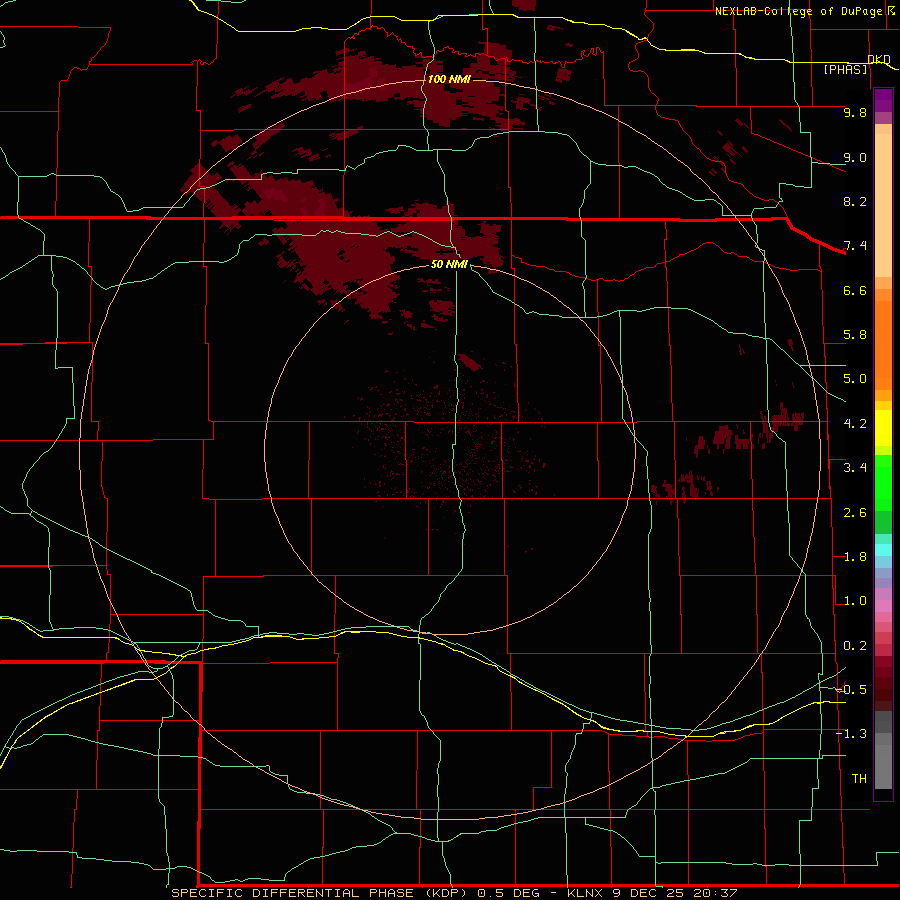Click the 100 NMI range ring label
The height and width of the screenshot is (900, 900).
[449, 79]
